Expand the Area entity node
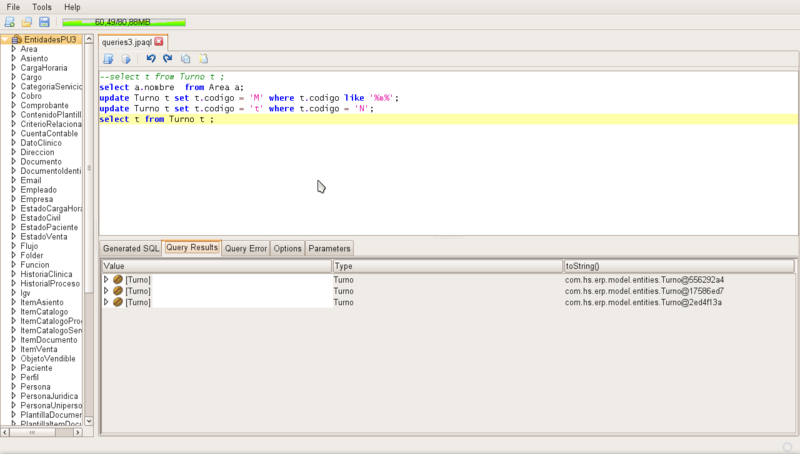Screen dimensions: 800x454 coord(14,49)
